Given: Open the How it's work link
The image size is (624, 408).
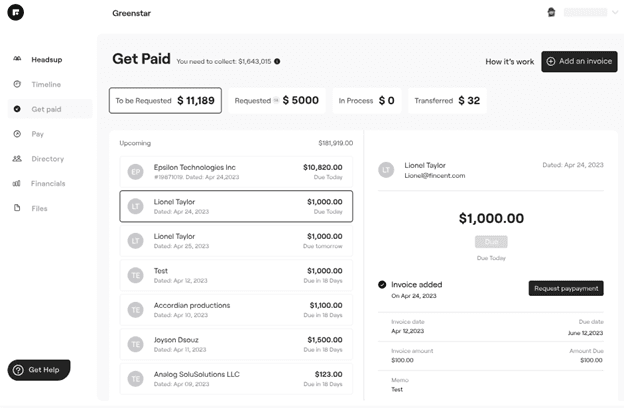Looking at the screenshot, I should pos(509,62).
